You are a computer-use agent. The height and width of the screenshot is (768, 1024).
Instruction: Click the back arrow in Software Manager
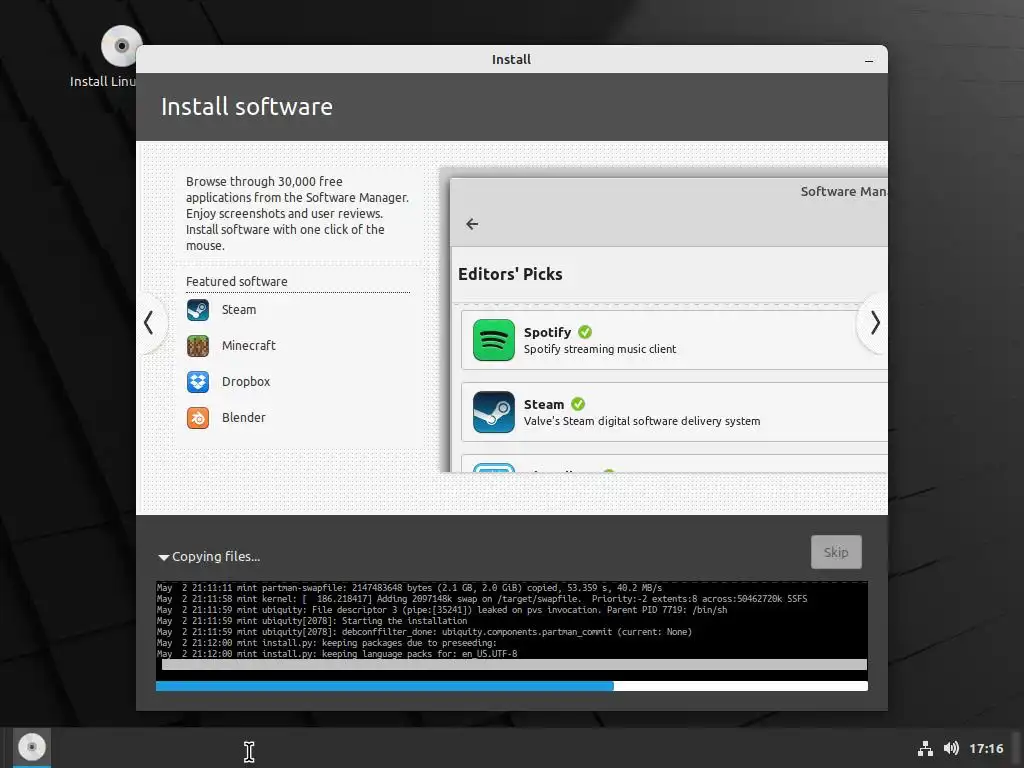coord(472,224)
